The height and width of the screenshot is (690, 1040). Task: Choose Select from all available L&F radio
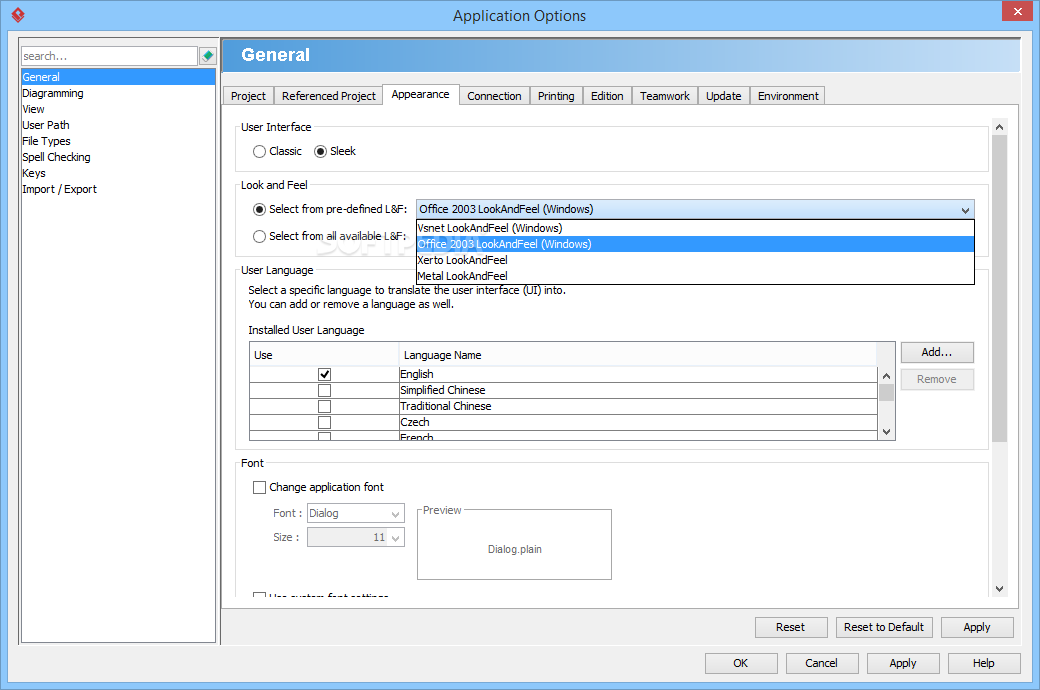259,236
